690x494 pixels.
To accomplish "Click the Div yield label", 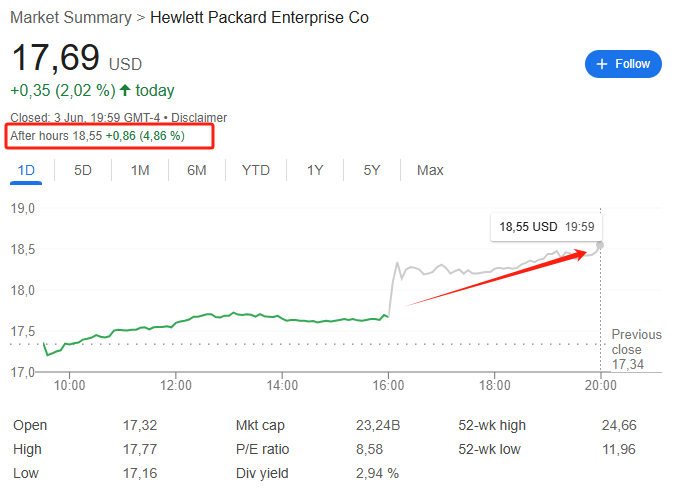I will 263,473.
